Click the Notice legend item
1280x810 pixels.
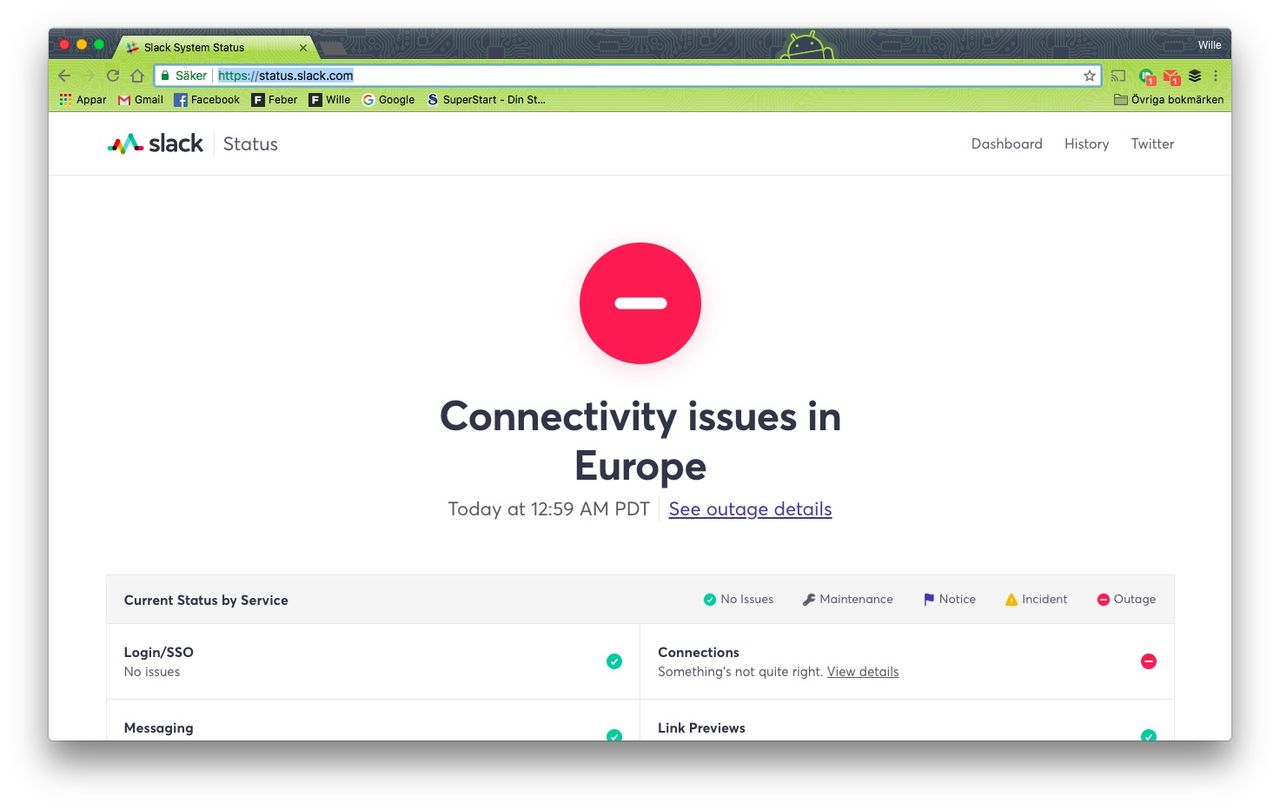(949, 599)
